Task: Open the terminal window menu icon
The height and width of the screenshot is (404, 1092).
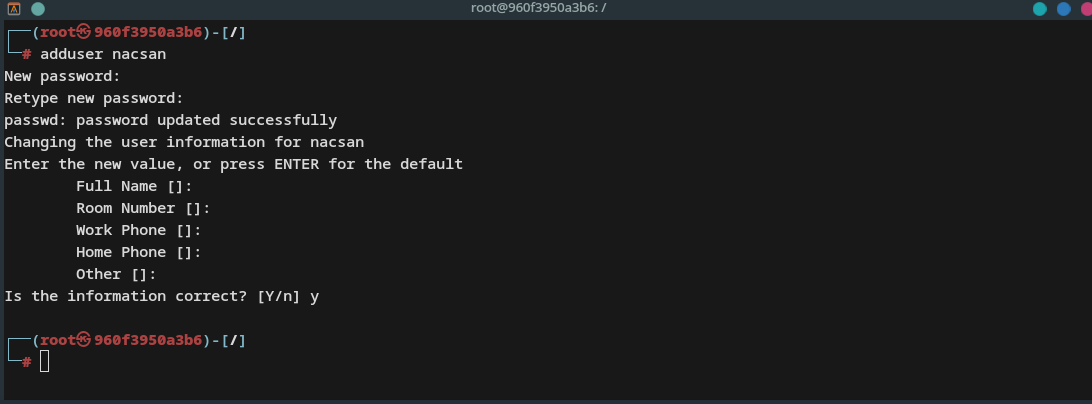Action: click(14, 9)
